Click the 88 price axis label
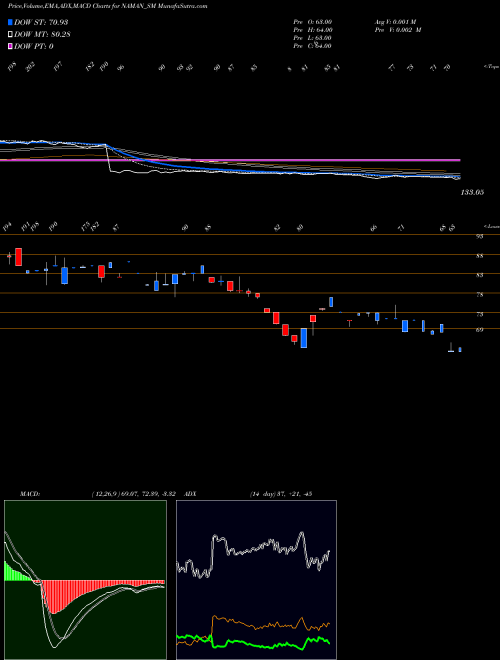 [x=480, y=256]
